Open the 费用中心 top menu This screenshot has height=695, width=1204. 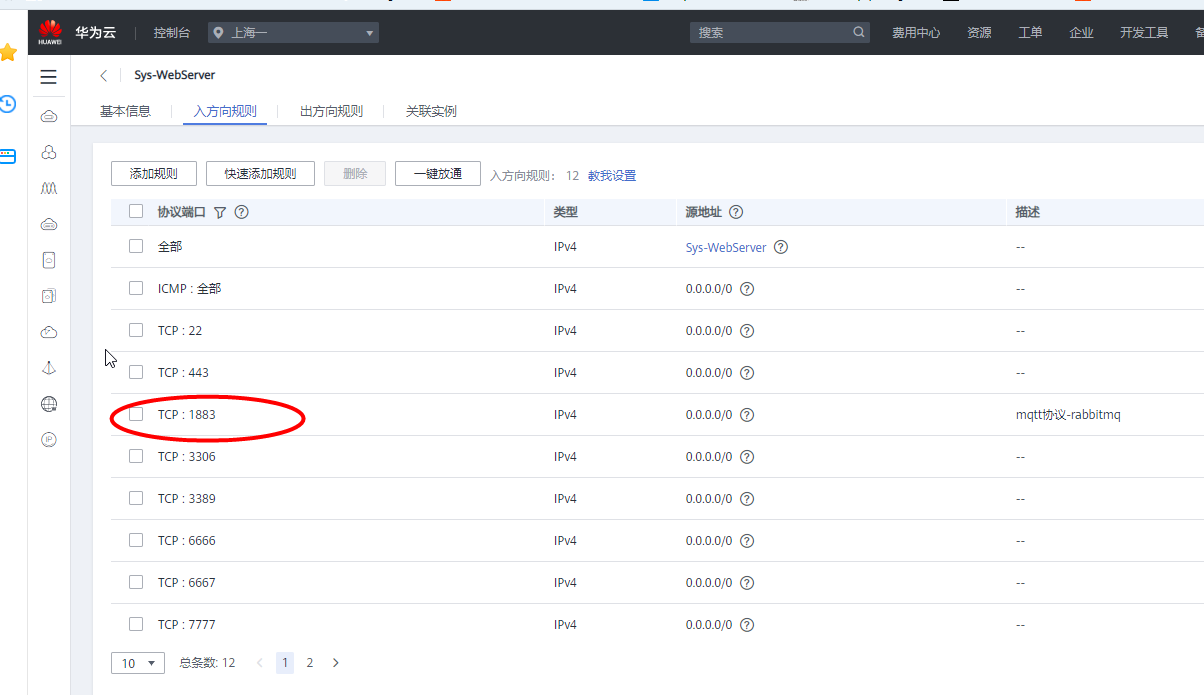916,33
